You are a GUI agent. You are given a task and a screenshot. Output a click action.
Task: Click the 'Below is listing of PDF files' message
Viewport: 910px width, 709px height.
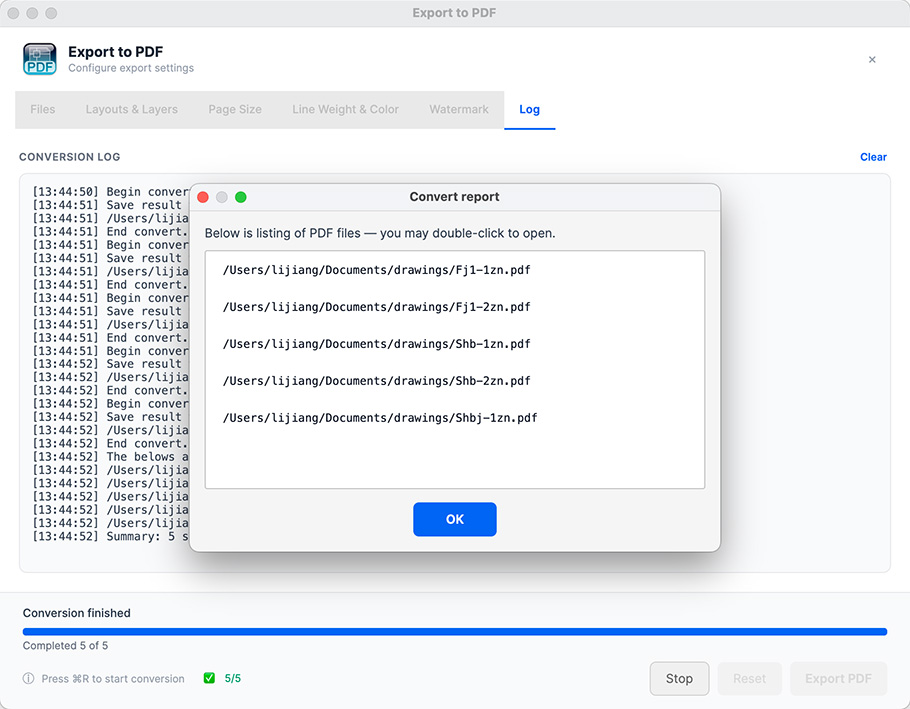tap(380, 233)
